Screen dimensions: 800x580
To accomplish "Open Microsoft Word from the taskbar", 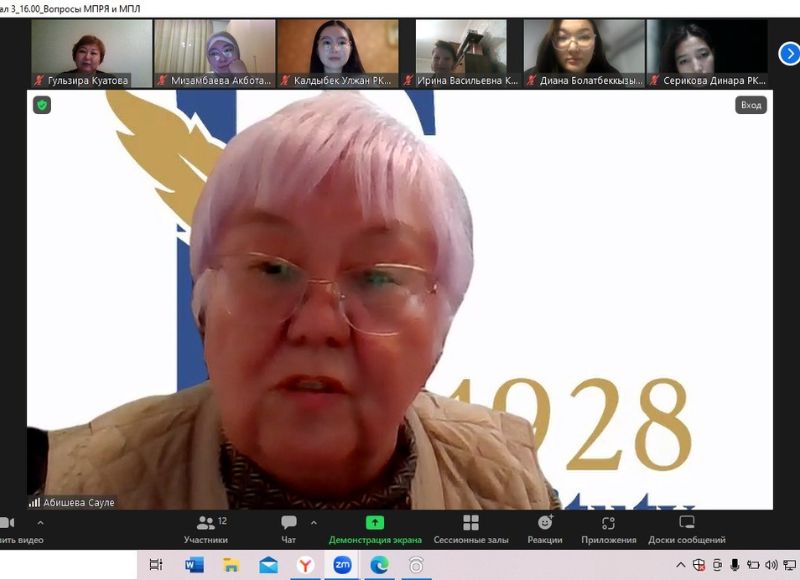I will point(194,565).
